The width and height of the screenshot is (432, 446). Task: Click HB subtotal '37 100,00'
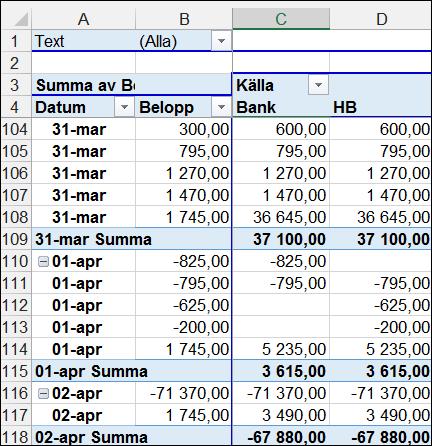[x=380, y=239]
